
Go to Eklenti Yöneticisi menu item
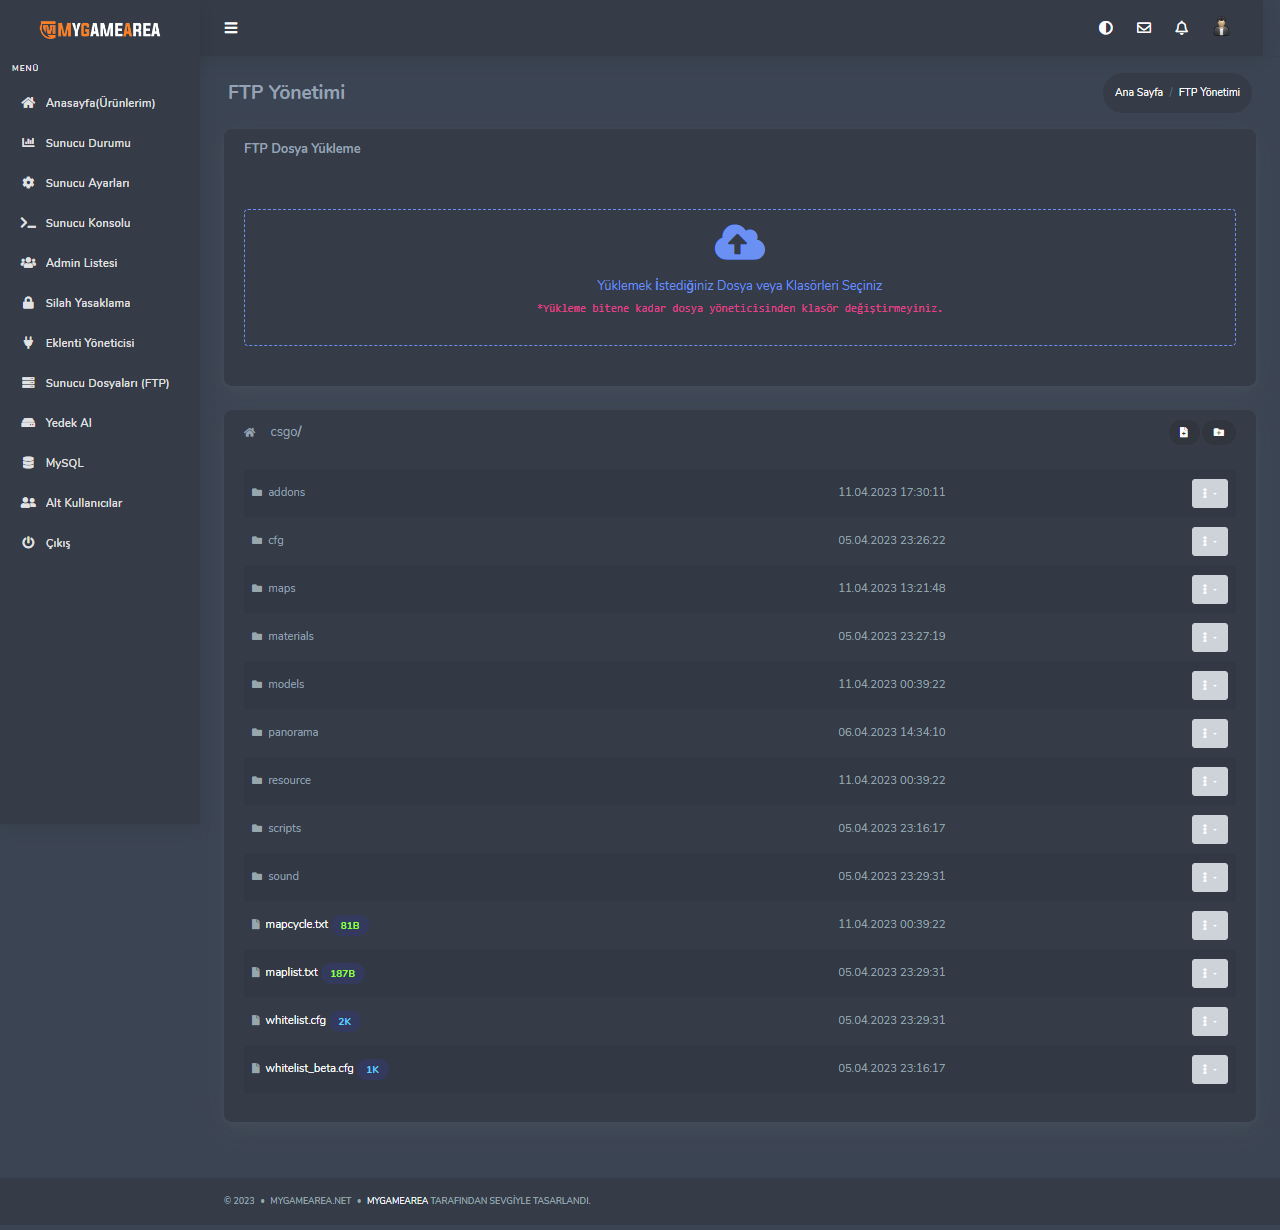pyautogui.click(x=90, y=343)
